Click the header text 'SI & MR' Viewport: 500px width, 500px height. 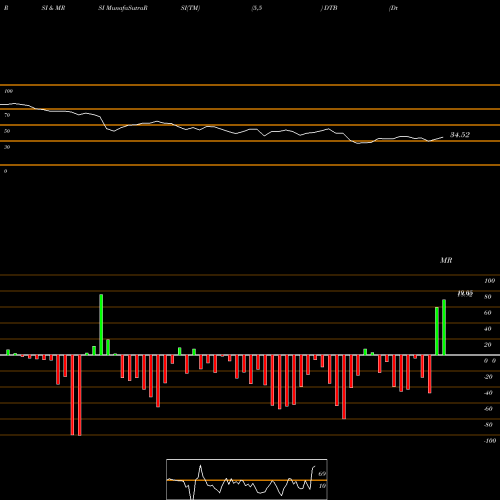tap(53, 8)
